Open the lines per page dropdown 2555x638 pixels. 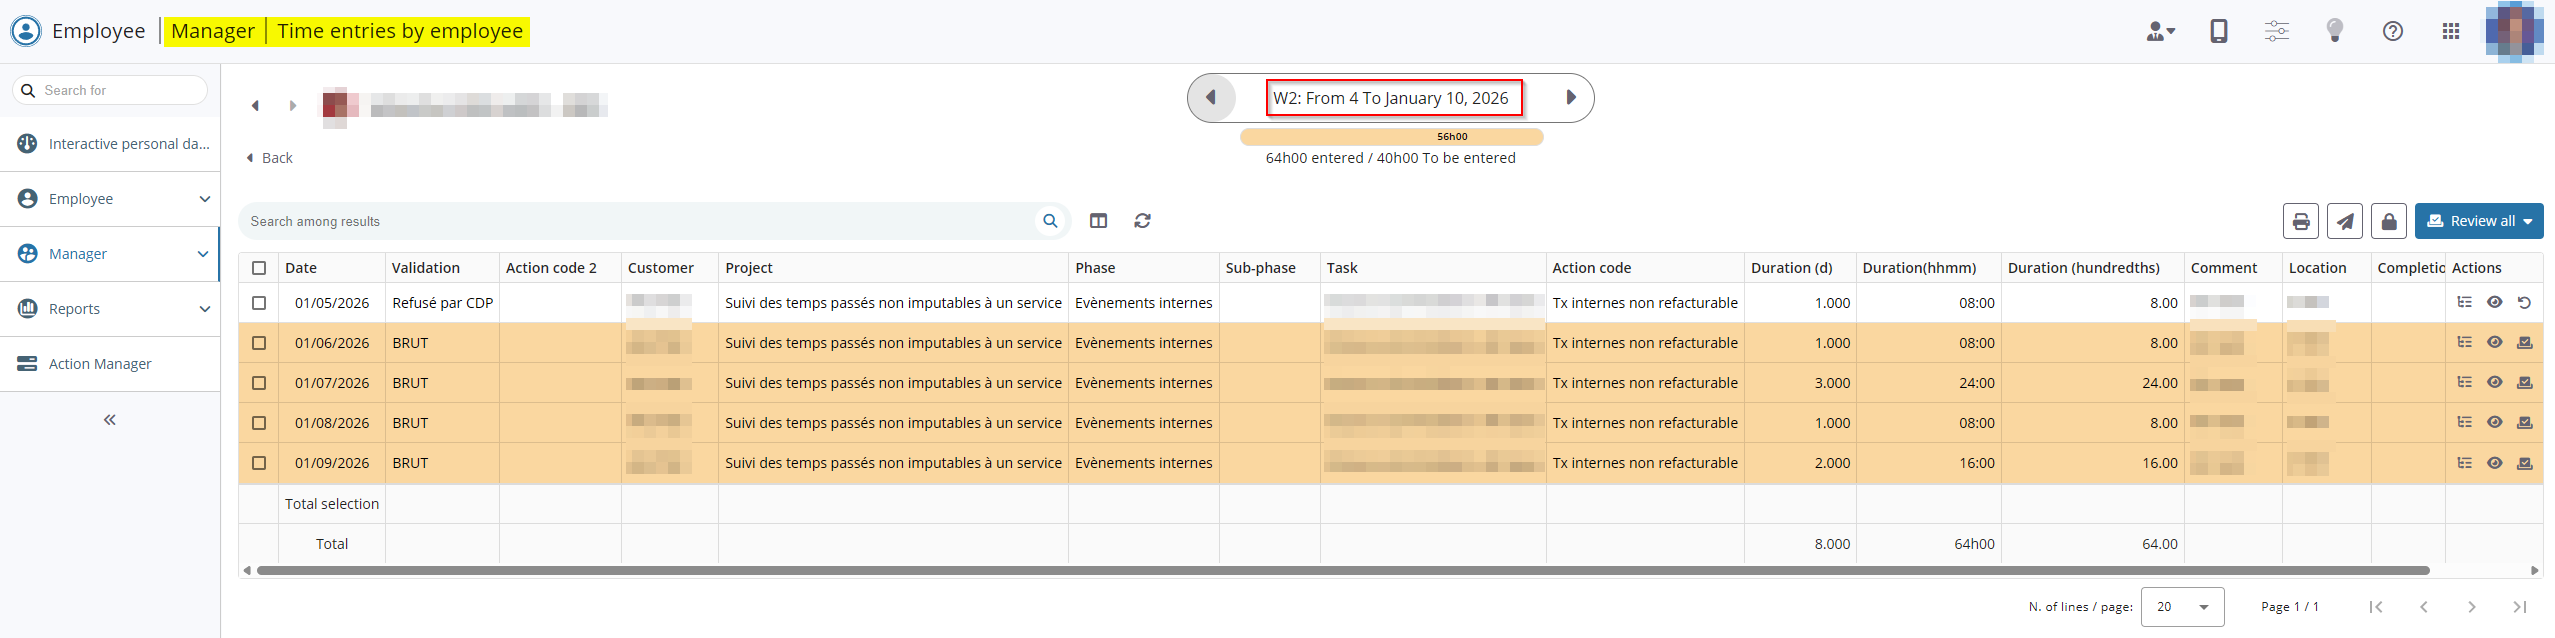[2182, 607]
